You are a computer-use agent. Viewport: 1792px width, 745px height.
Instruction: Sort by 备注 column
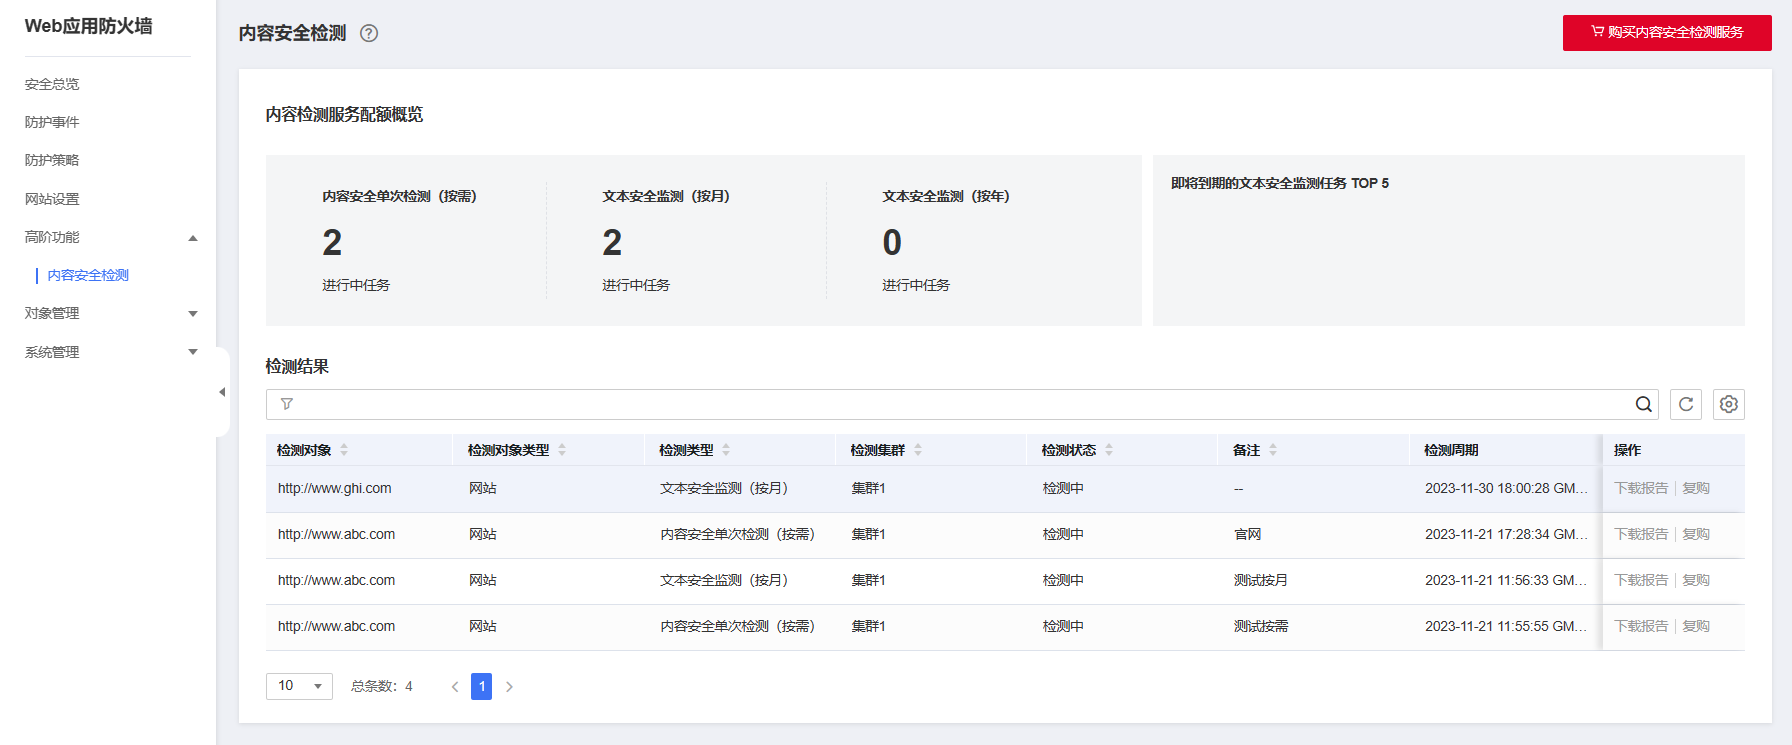click(x=1273, y=450)
